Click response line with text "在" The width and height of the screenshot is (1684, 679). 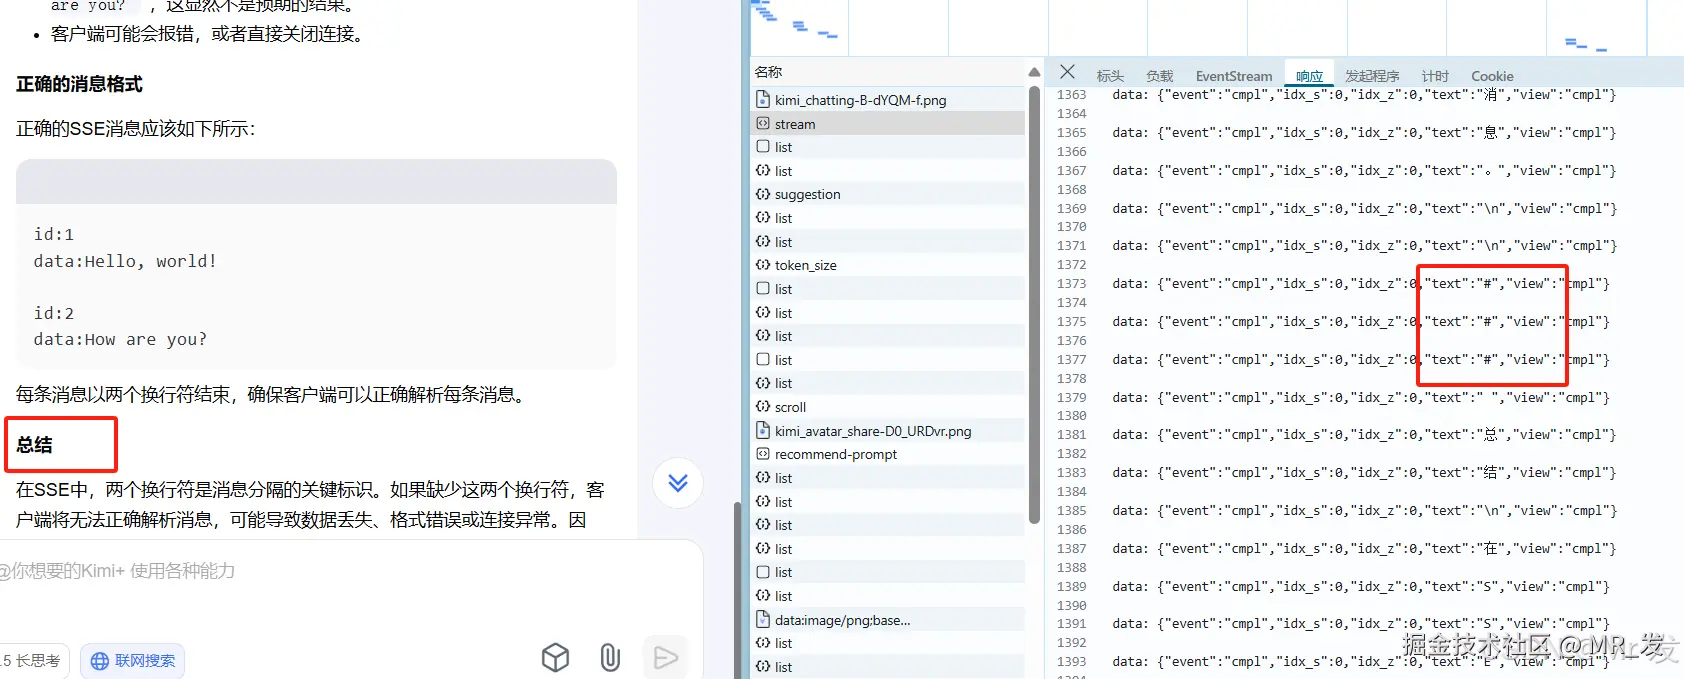point(1364,549)
